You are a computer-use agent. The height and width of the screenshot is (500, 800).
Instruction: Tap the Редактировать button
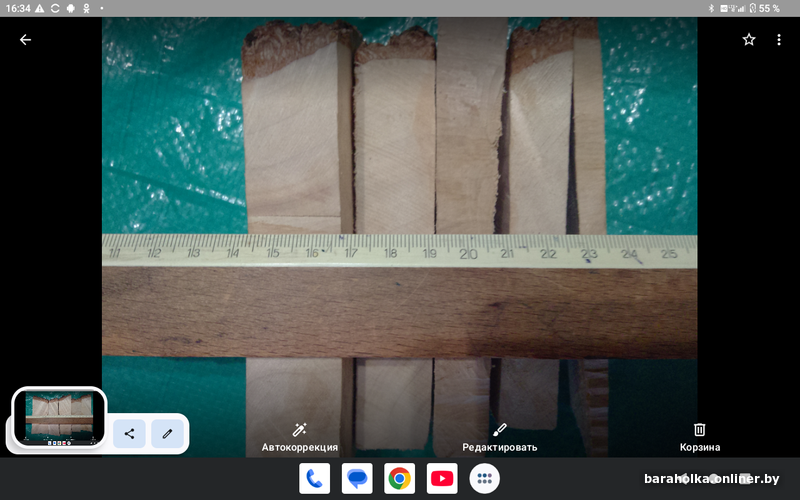(x=499, y=437)
